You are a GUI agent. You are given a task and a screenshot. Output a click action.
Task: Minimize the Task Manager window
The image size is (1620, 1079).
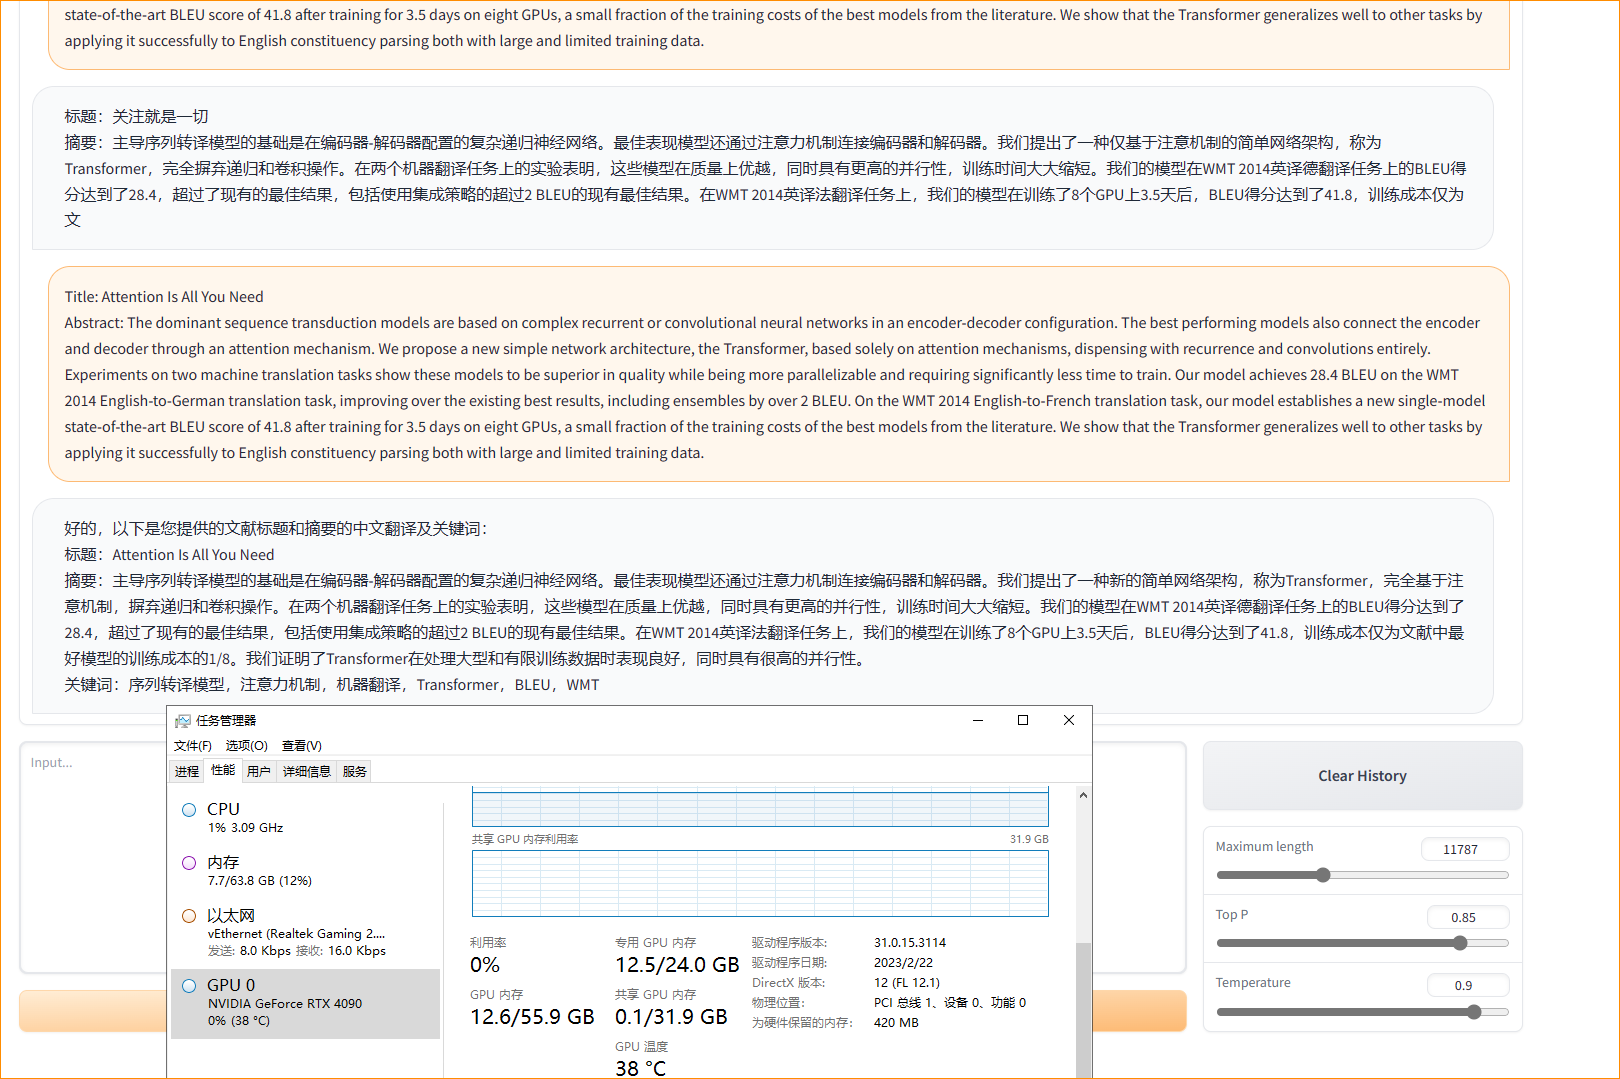click(x=977, y=720)
